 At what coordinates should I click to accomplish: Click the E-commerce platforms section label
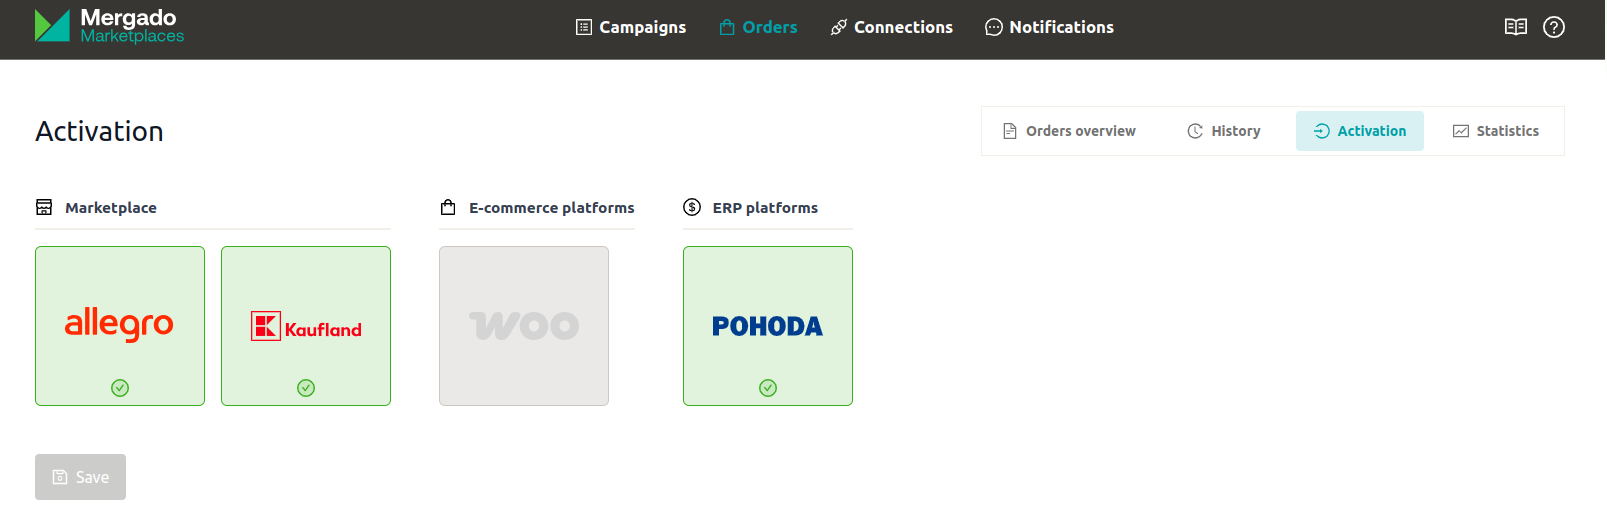[x=552, y=208]
